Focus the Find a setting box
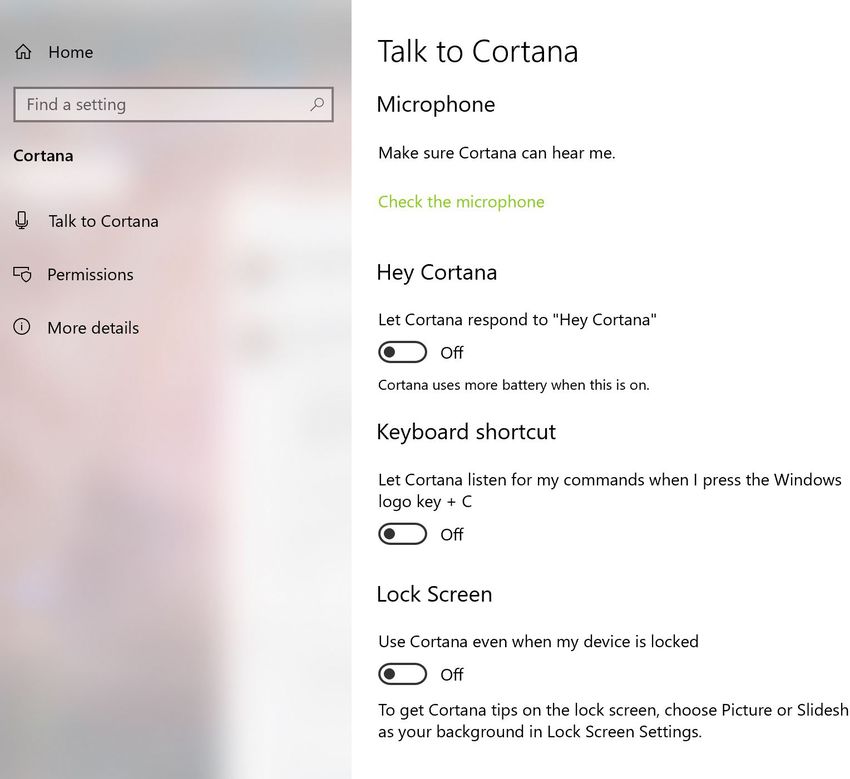This screenshot has height=779, width=850. (173, 104)
